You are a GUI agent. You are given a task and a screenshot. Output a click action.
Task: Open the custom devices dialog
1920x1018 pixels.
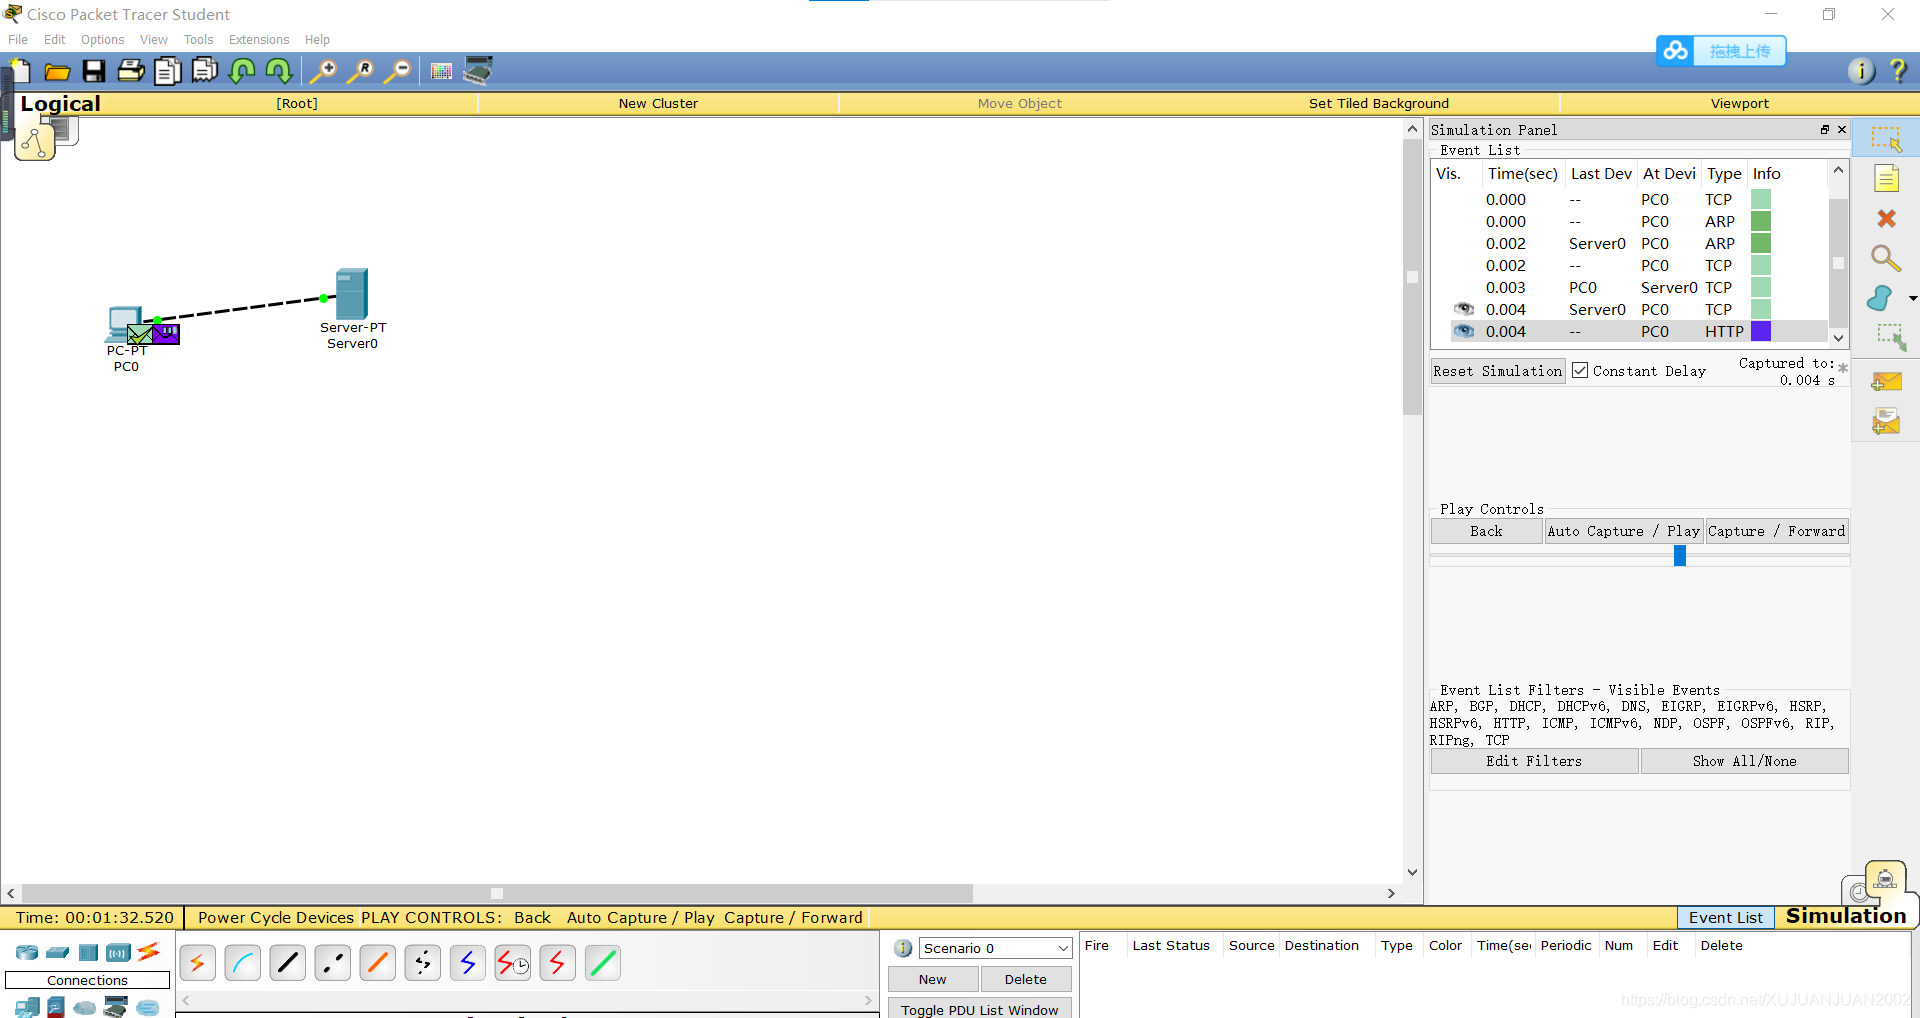click(x=478, y=71)
